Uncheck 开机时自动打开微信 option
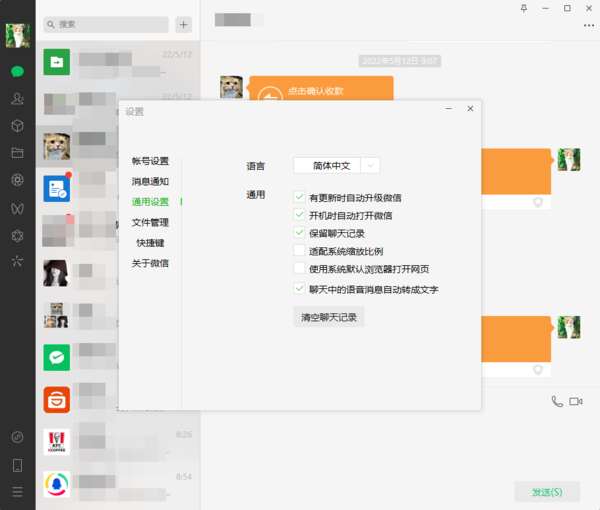The height and width of the screenshot is (510, 600). [299, 215]
